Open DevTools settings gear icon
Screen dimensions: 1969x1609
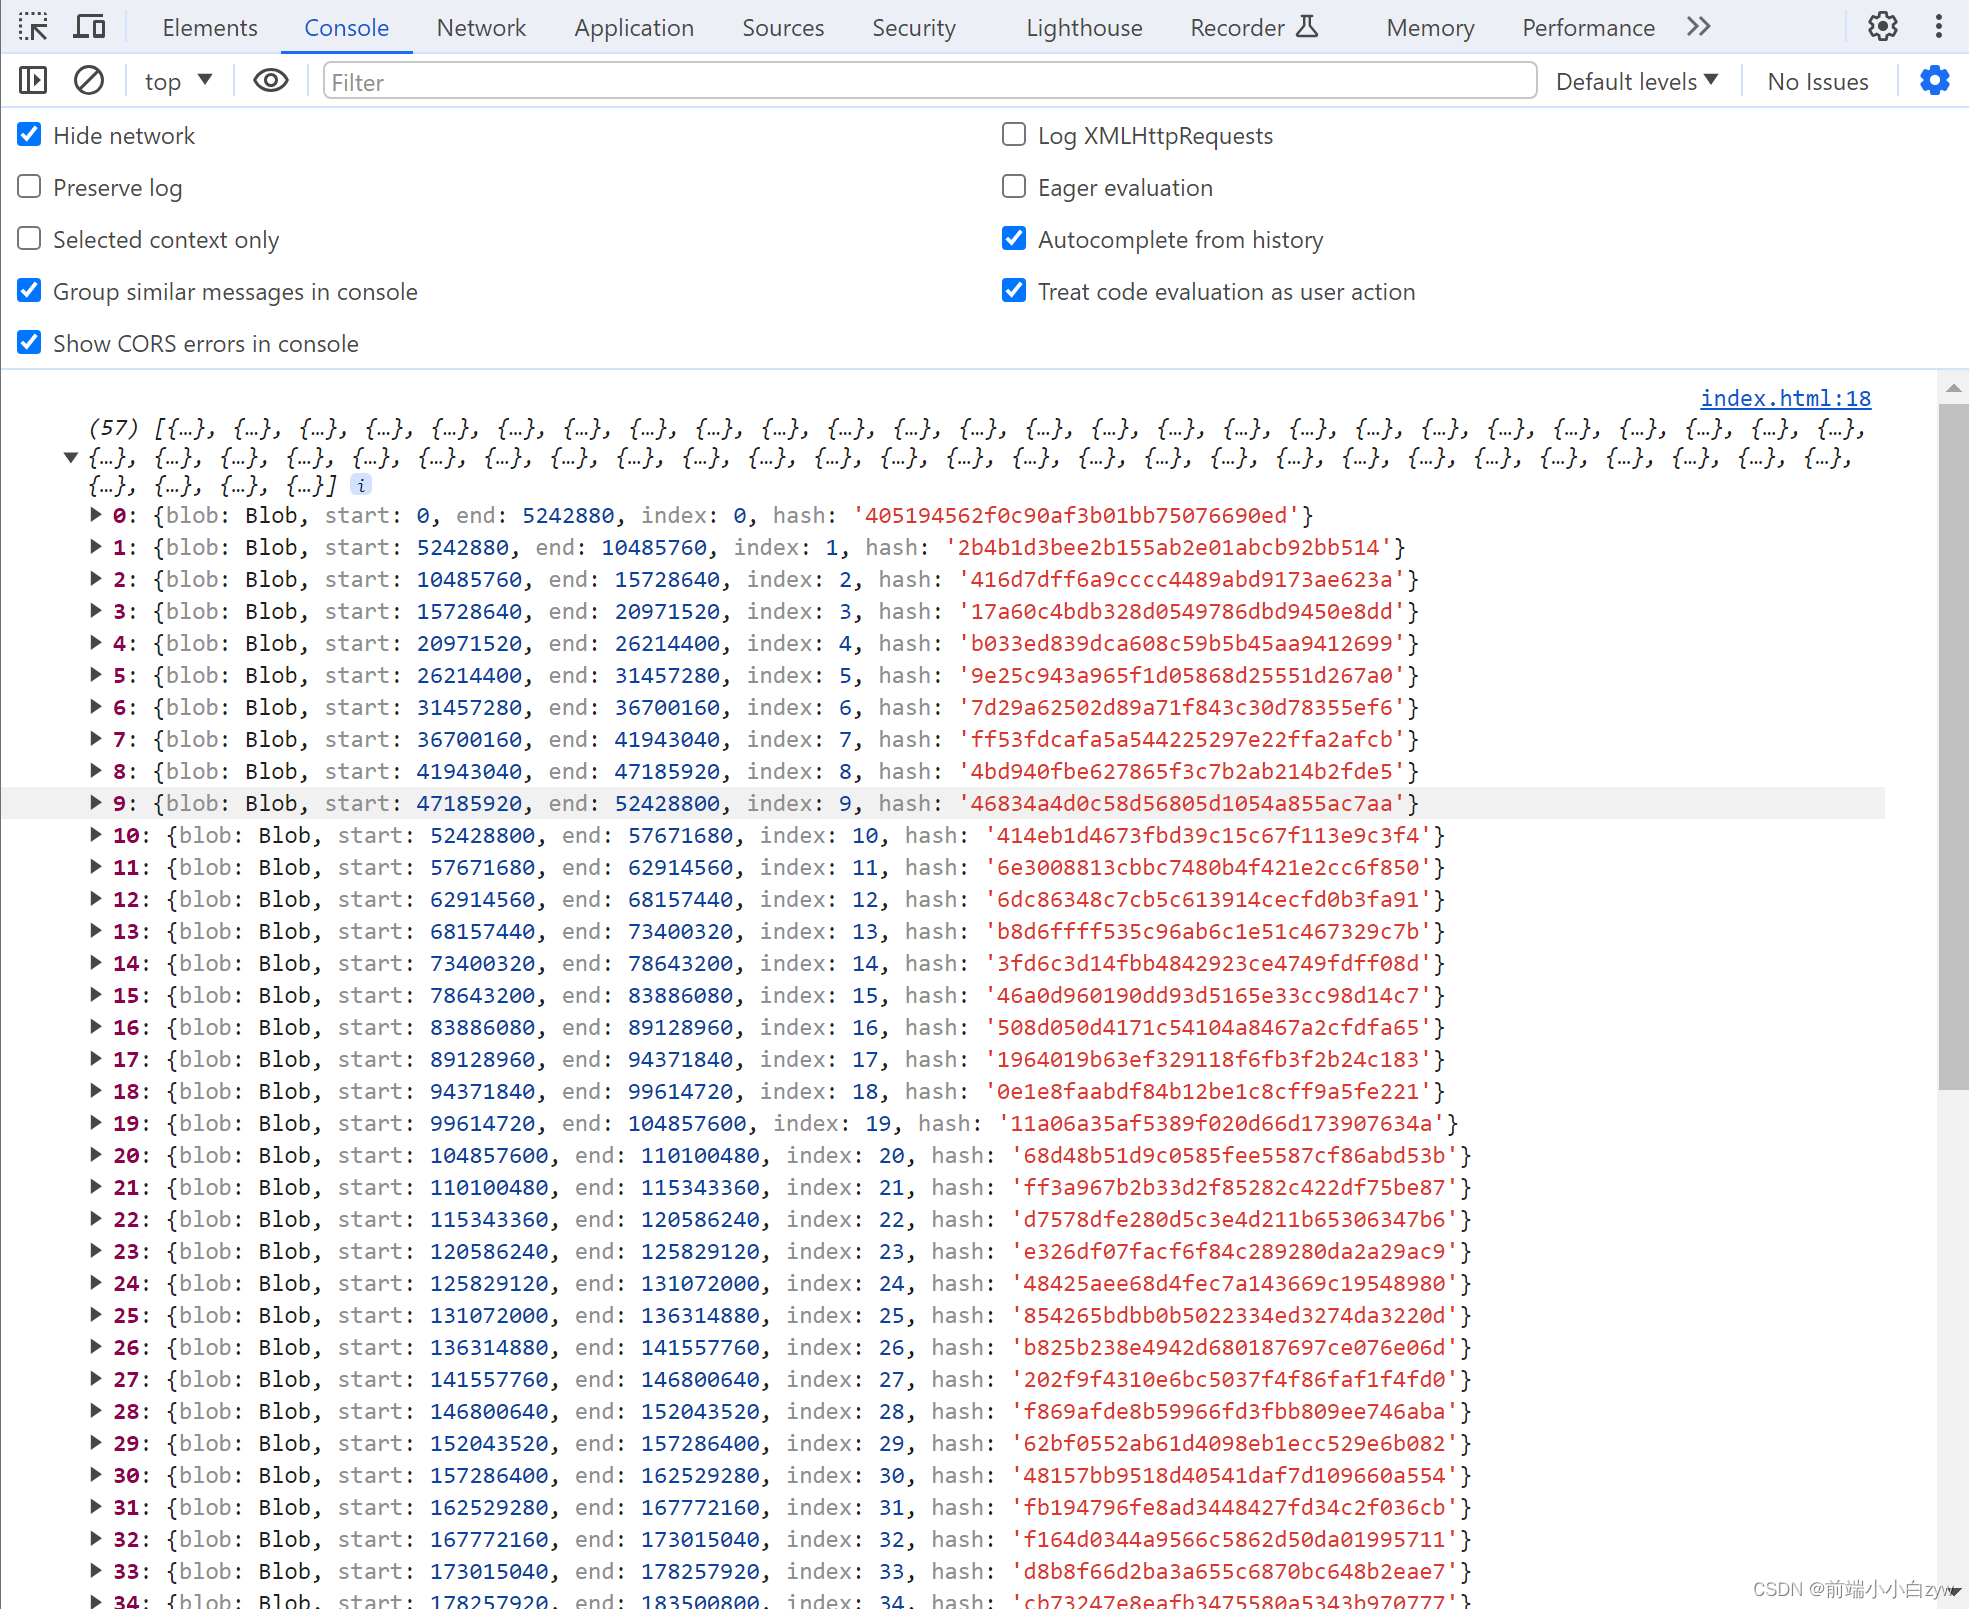click(1883, 27)
